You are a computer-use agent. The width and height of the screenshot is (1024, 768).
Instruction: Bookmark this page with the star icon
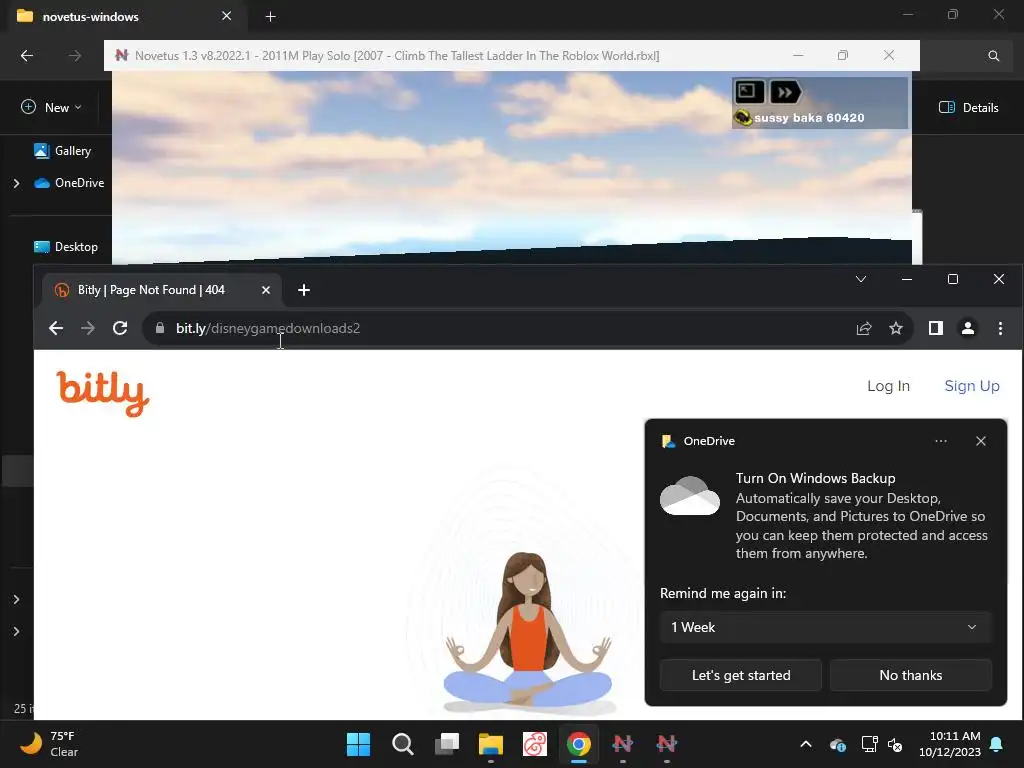pos(896,328)
